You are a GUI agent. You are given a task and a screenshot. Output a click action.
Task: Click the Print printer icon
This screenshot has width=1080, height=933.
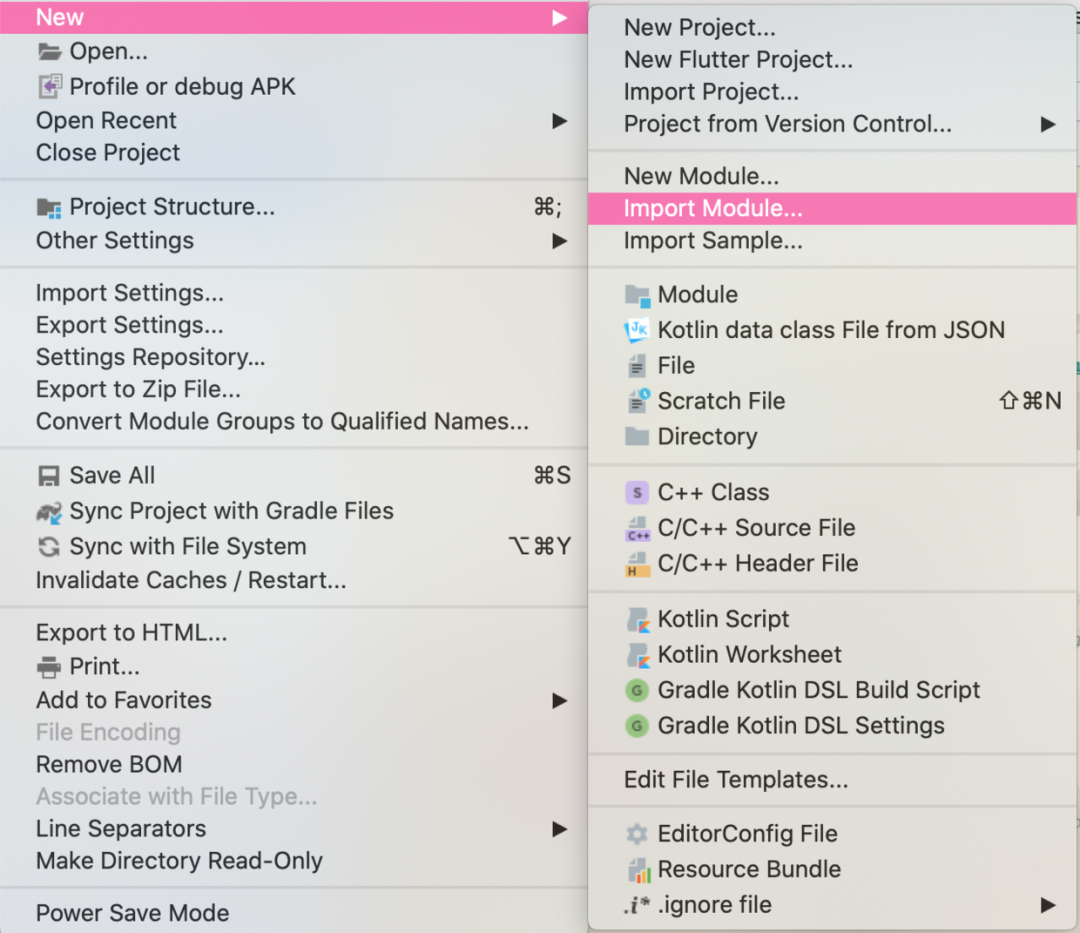[49, 667]
